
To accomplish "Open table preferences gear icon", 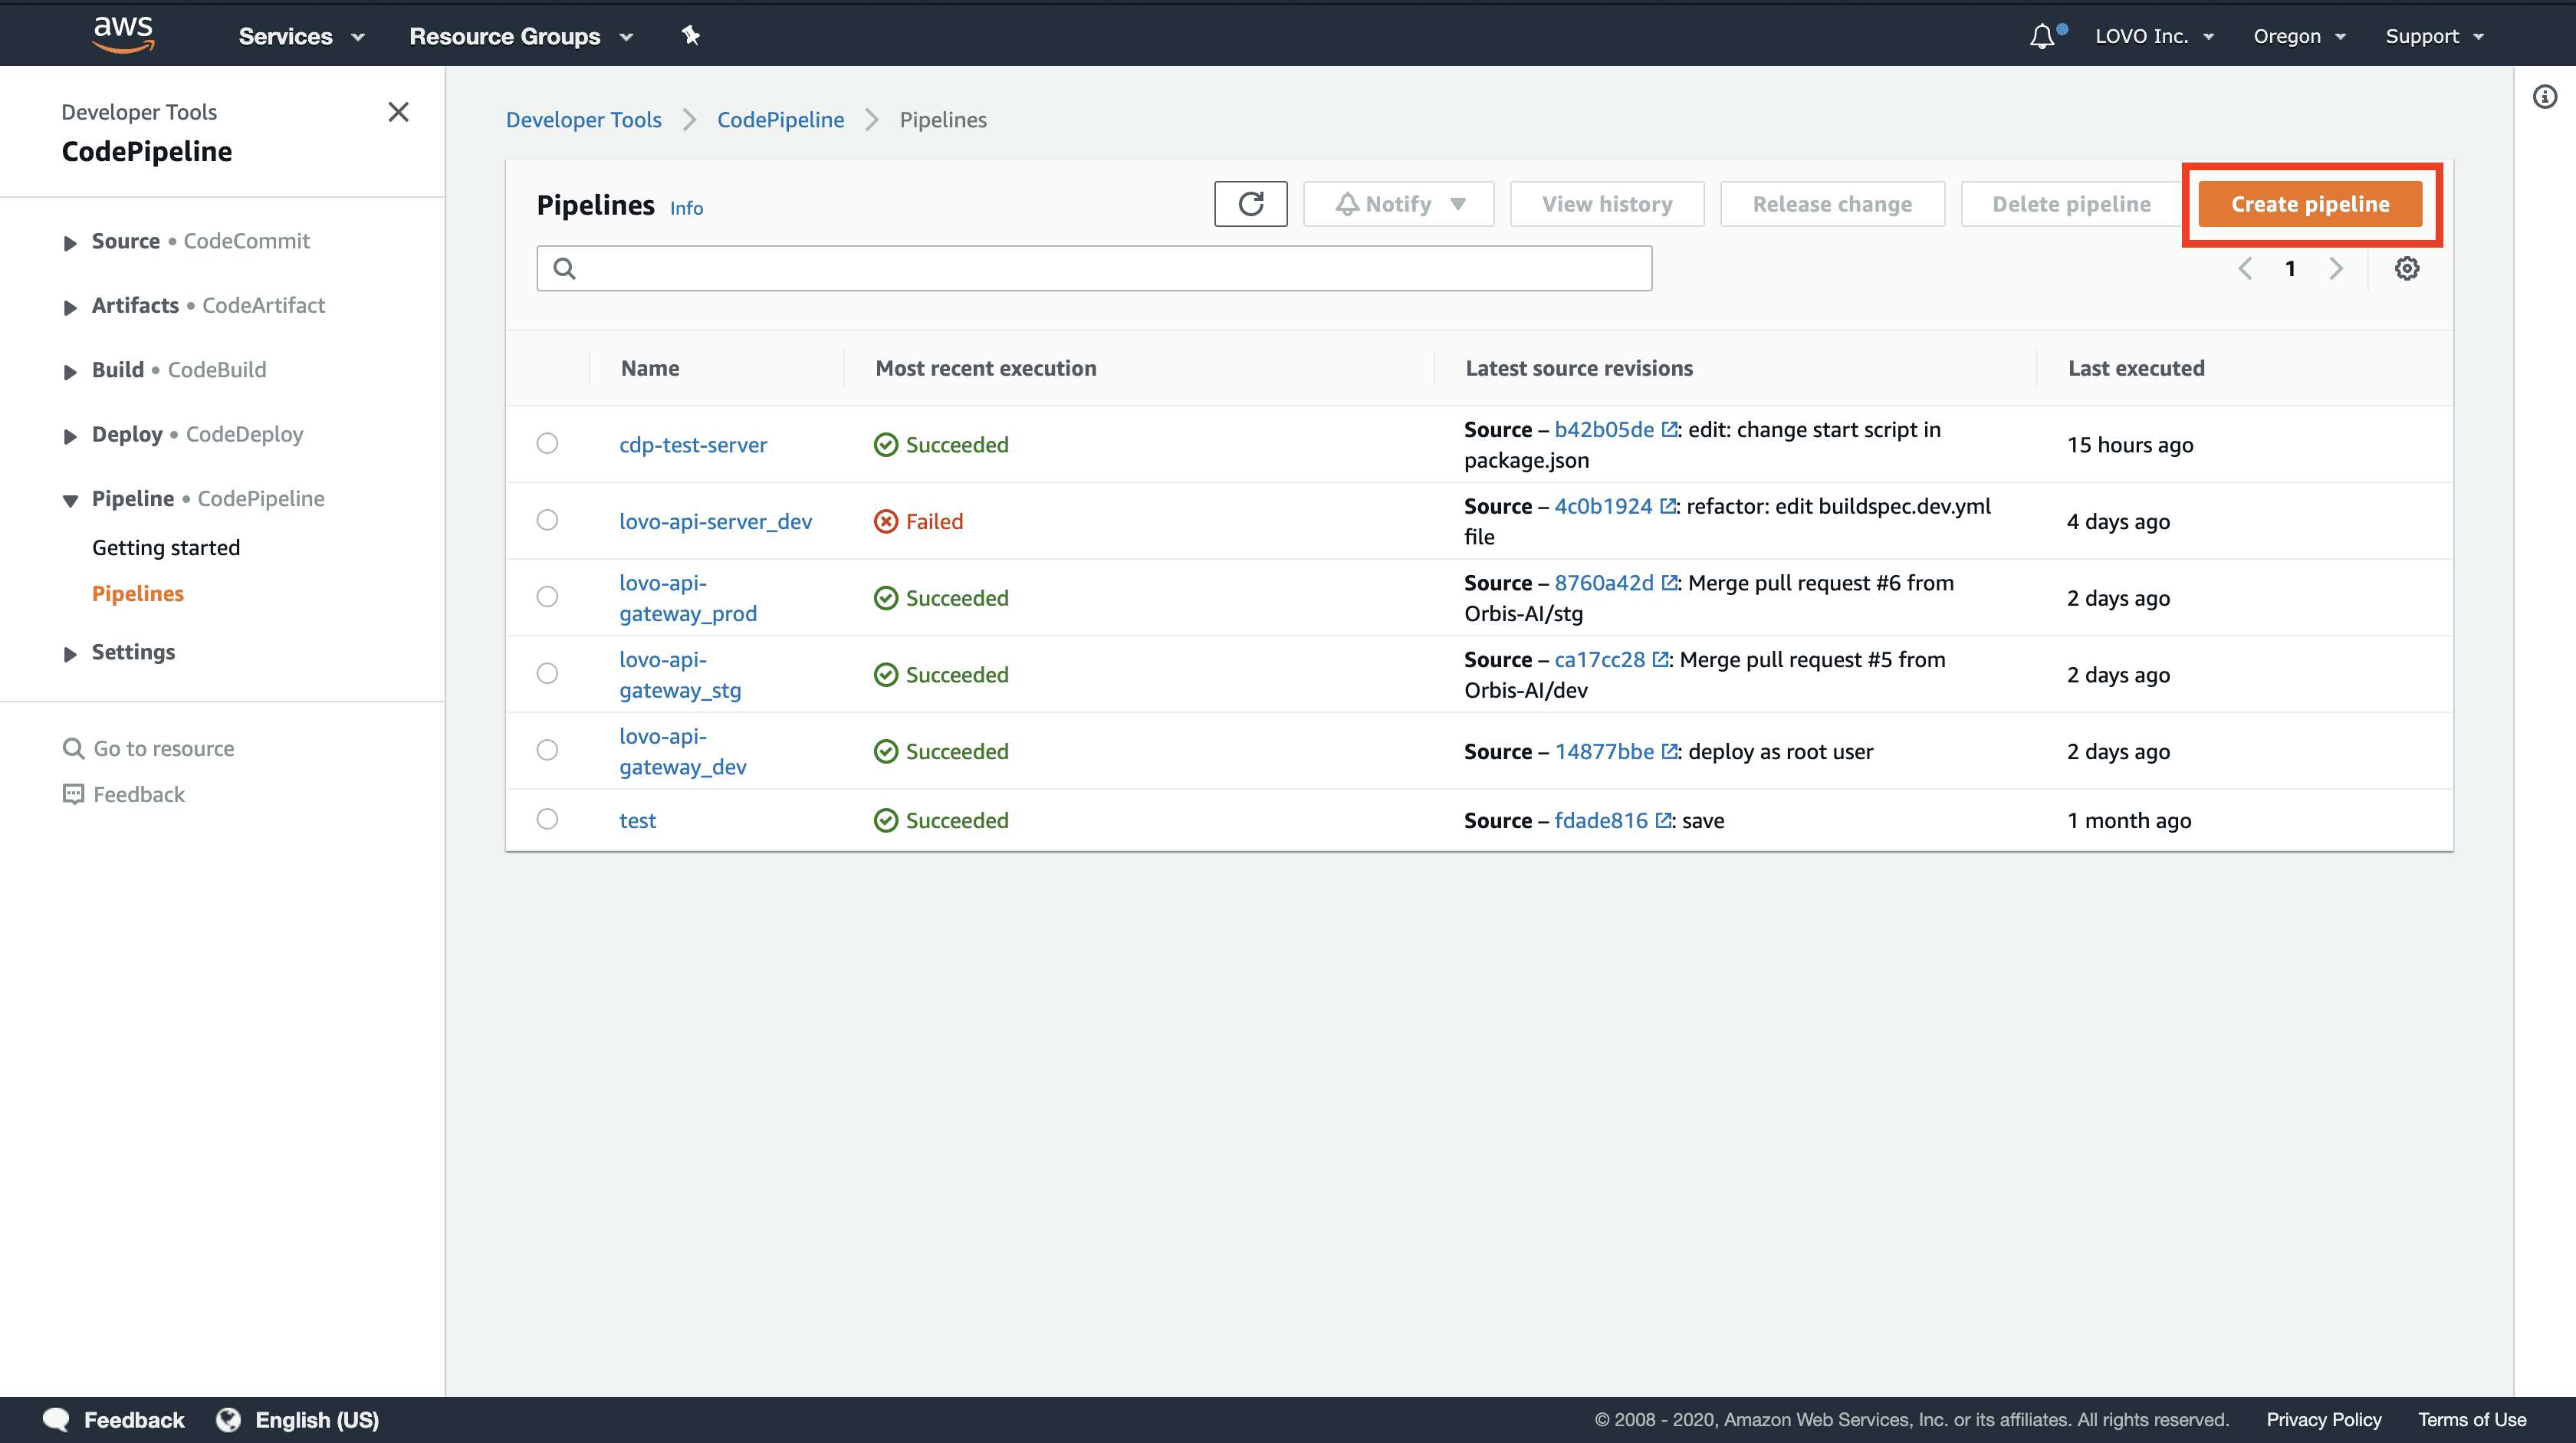I will click(2407, 268).
